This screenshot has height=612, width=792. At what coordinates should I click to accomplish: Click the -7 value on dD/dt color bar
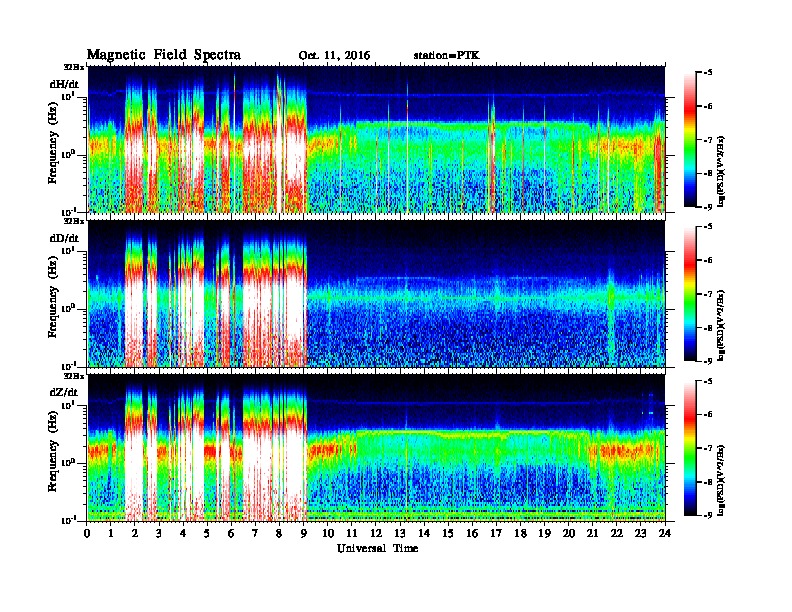pyautogui.click(x=707, y=294)
